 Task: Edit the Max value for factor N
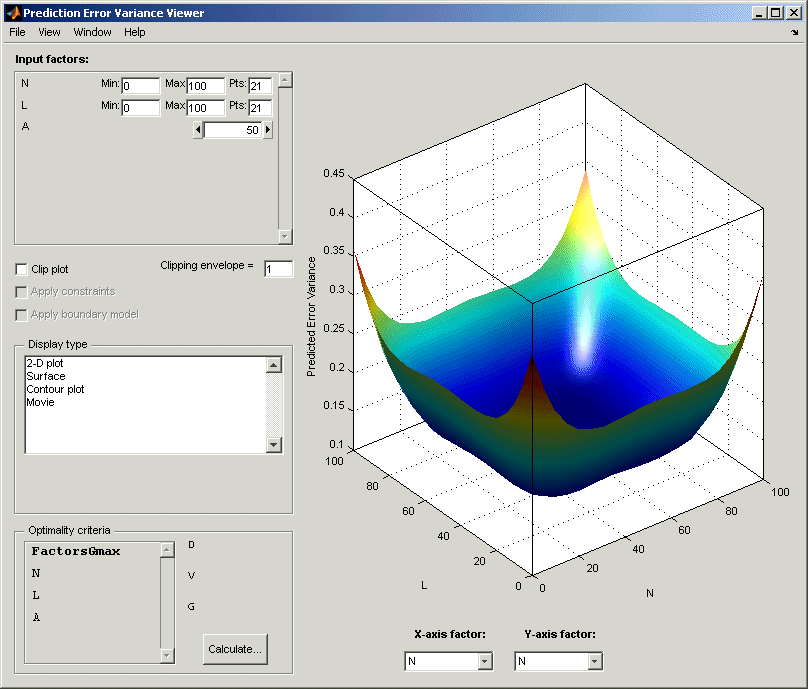point(204,85)
